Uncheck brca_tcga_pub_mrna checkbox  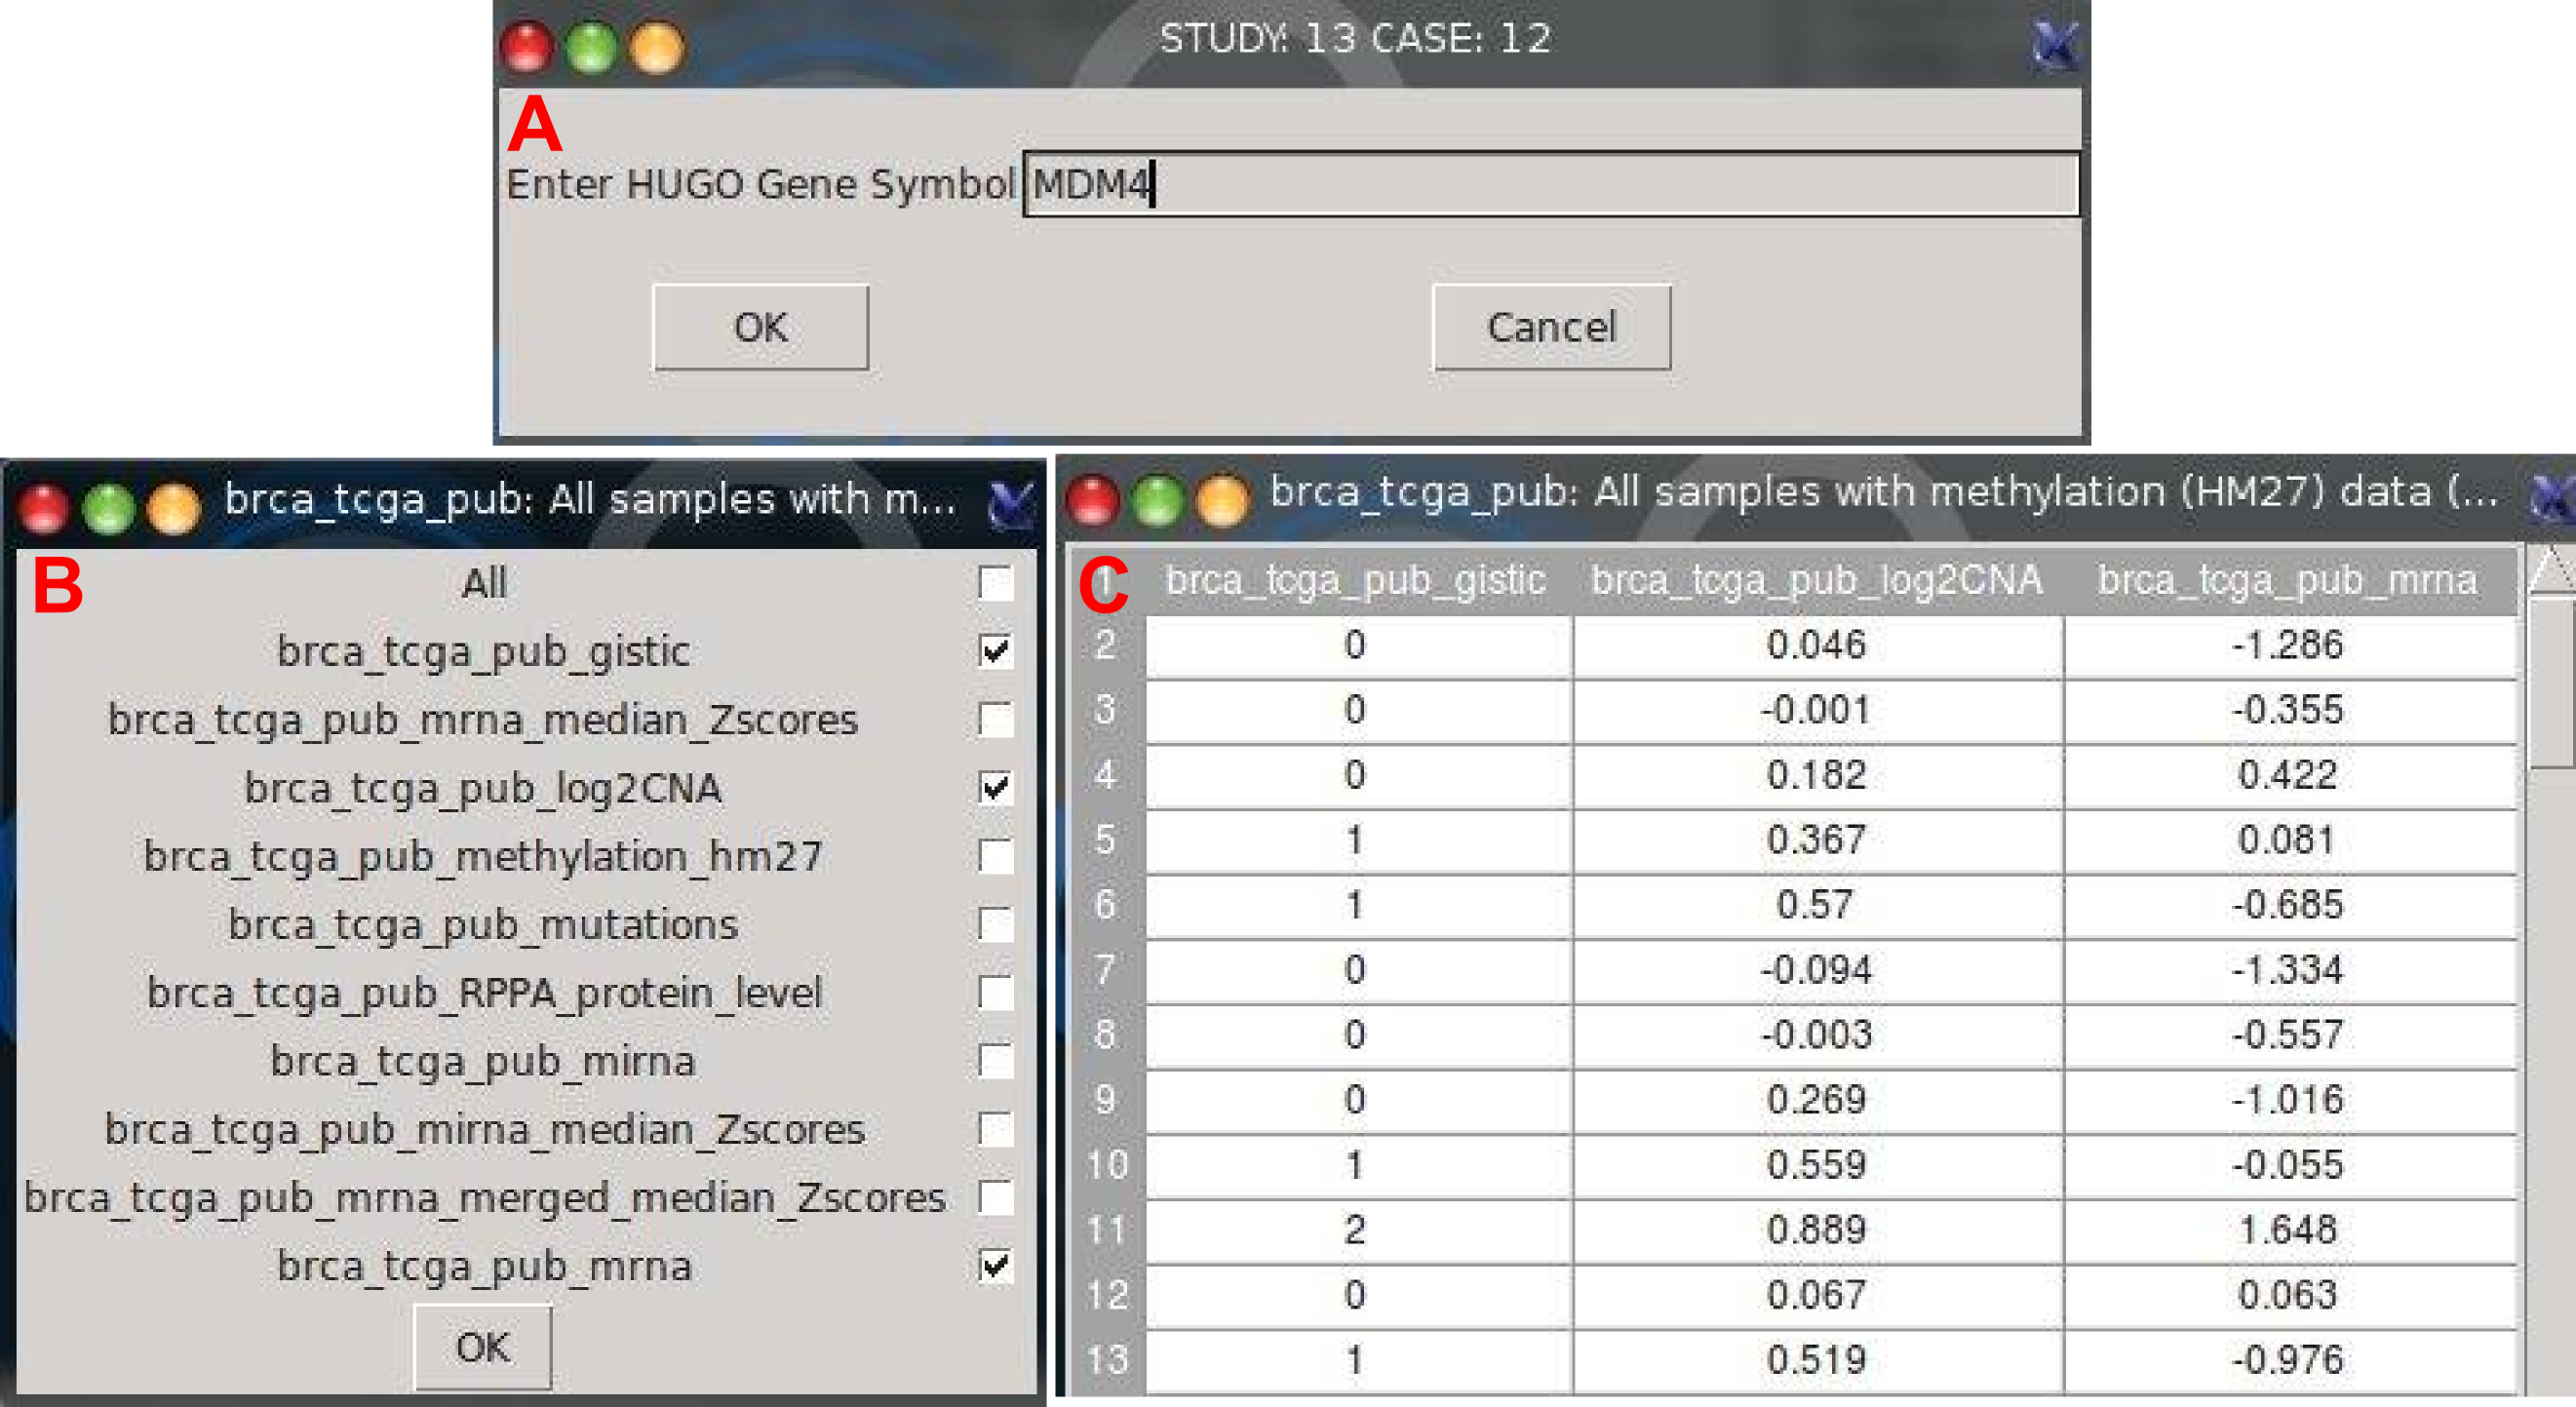995,1266
